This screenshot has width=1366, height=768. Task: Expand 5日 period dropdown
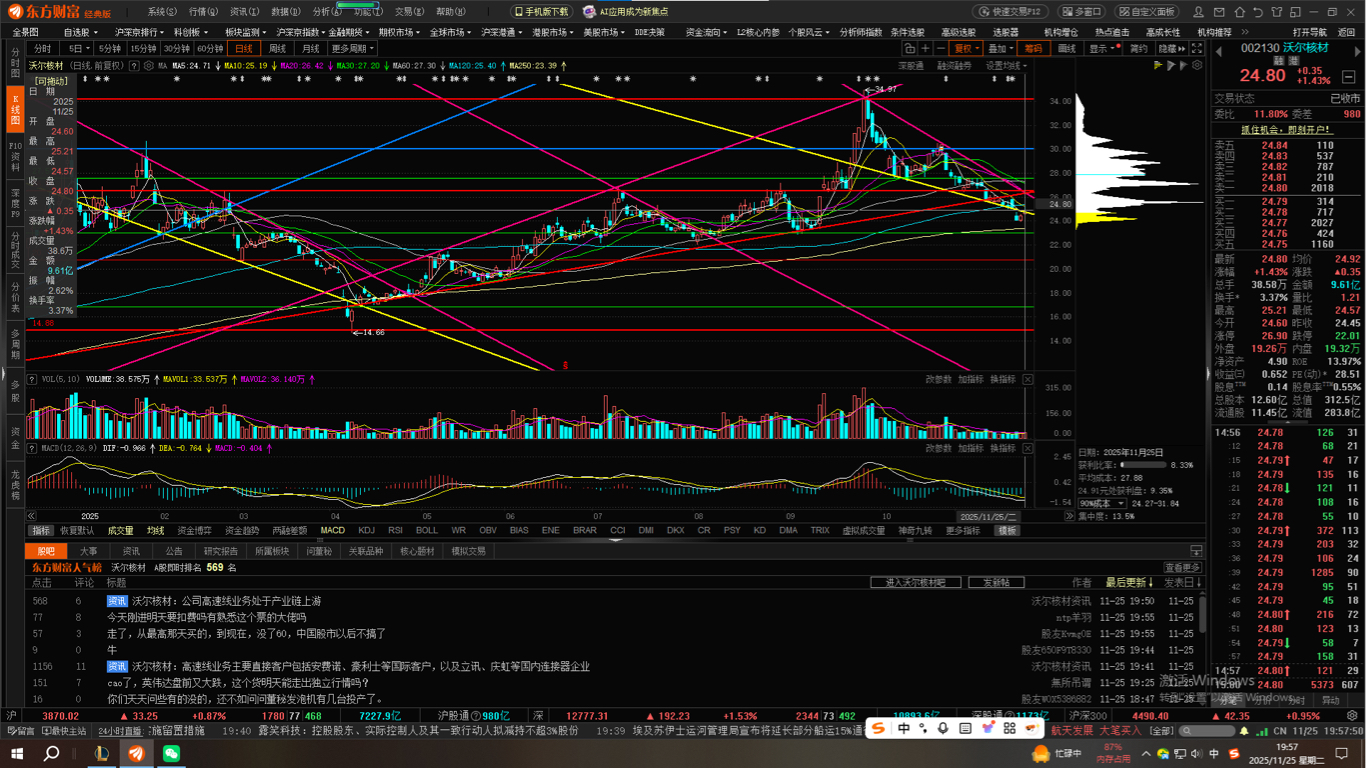tap(79, 48)
